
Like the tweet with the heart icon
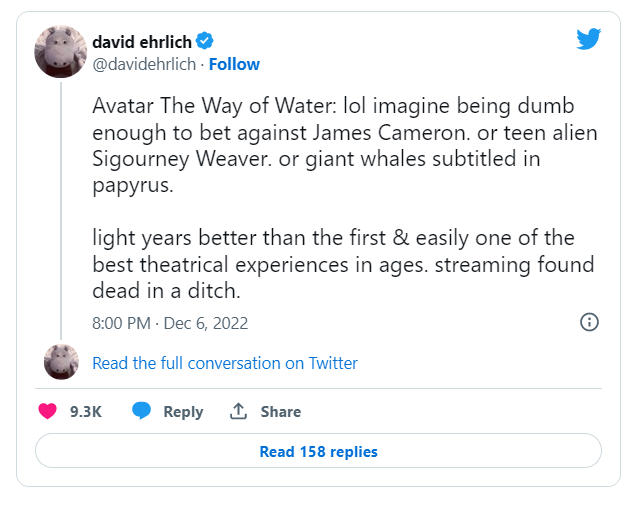point(47,411)
